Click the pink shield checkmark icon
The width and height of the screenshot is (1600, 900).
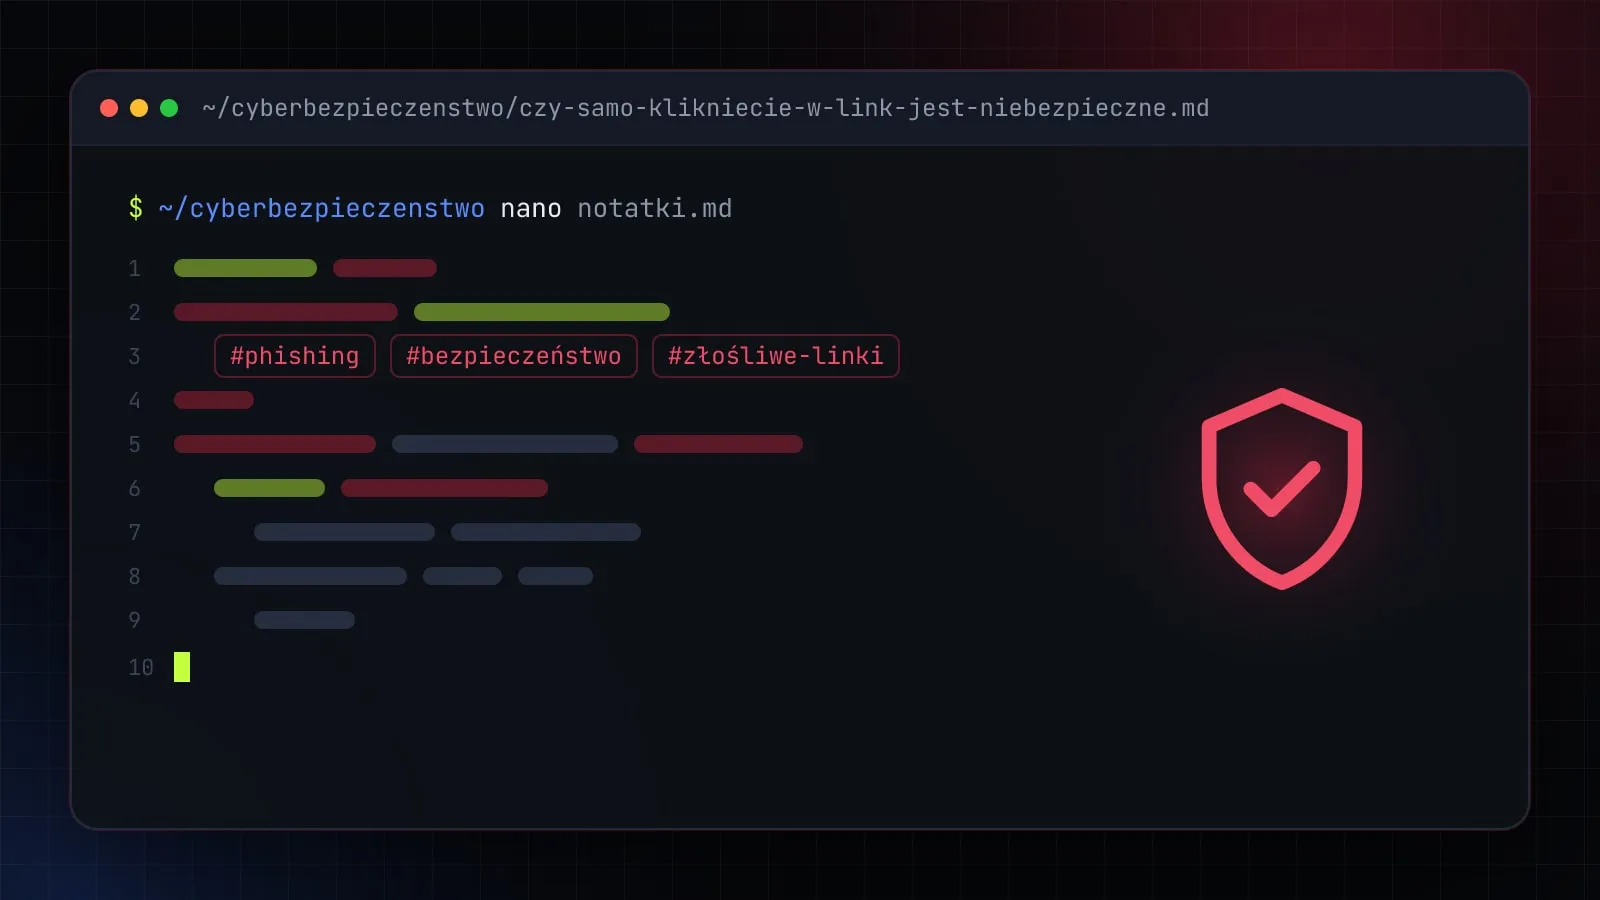(x=1282, y=489)
